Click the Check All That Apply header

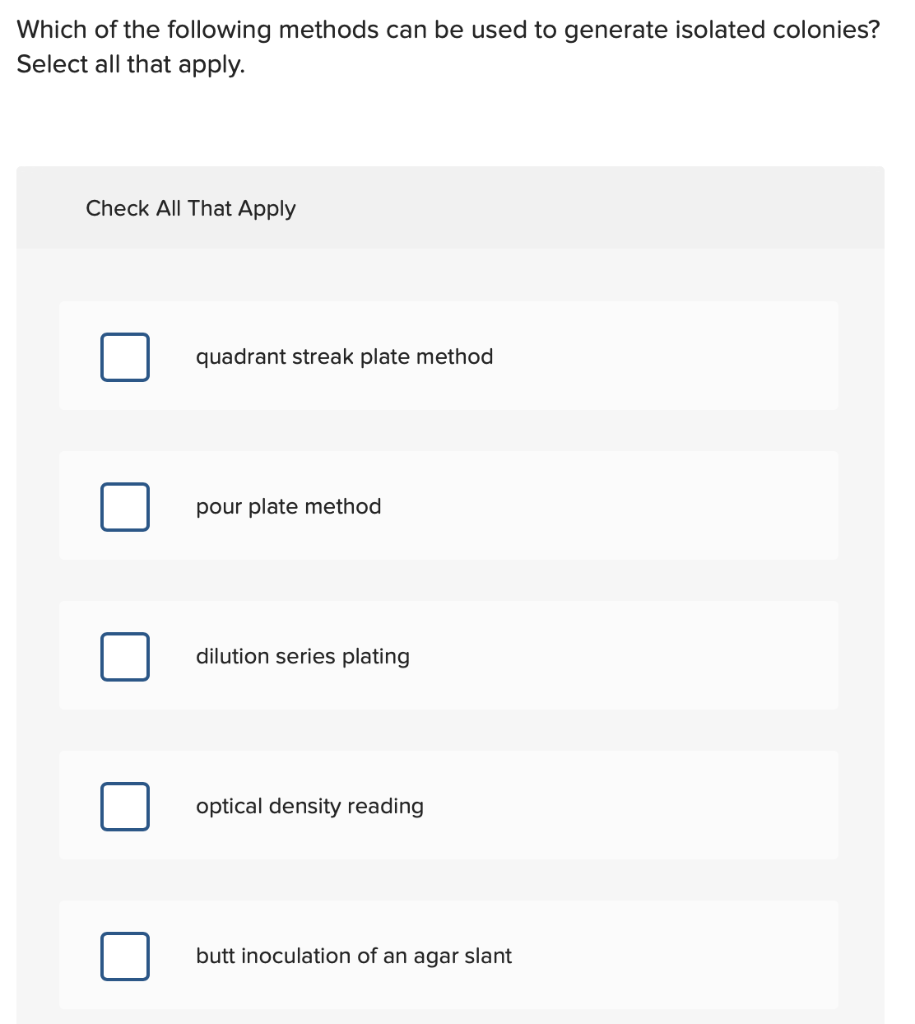point(190,208)
